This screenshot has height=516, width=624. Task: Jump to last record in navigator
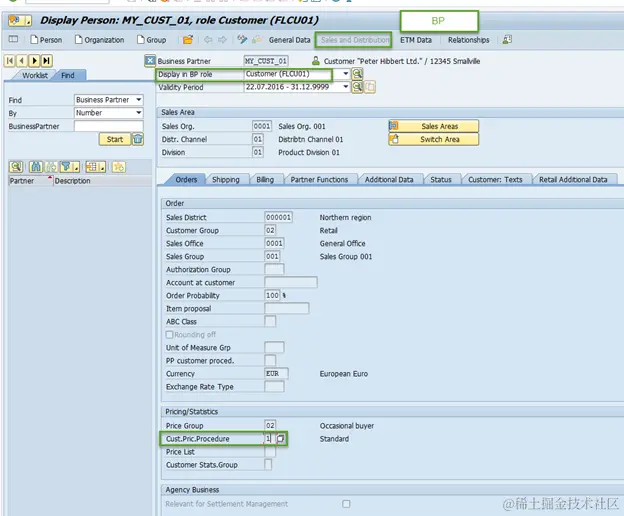(x=47, y=60)
